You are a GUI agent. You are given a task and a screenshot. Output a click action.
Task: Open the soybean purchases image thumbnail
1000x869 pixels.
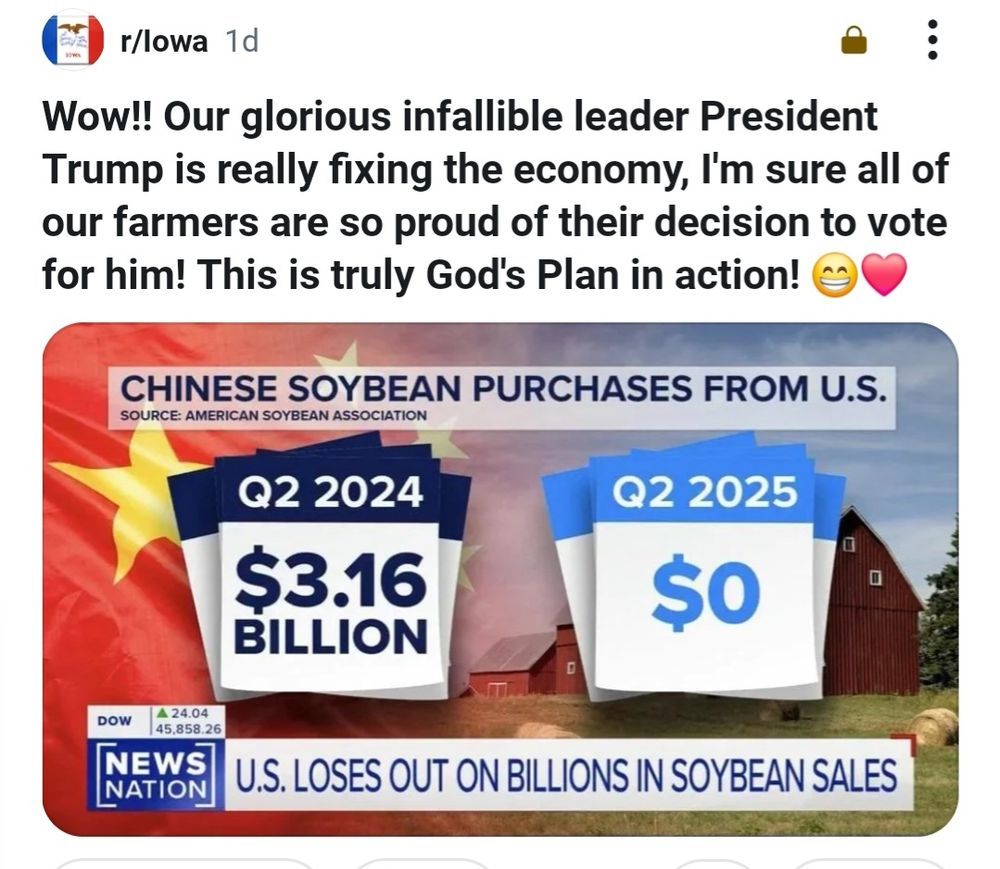tap(500, 579)
